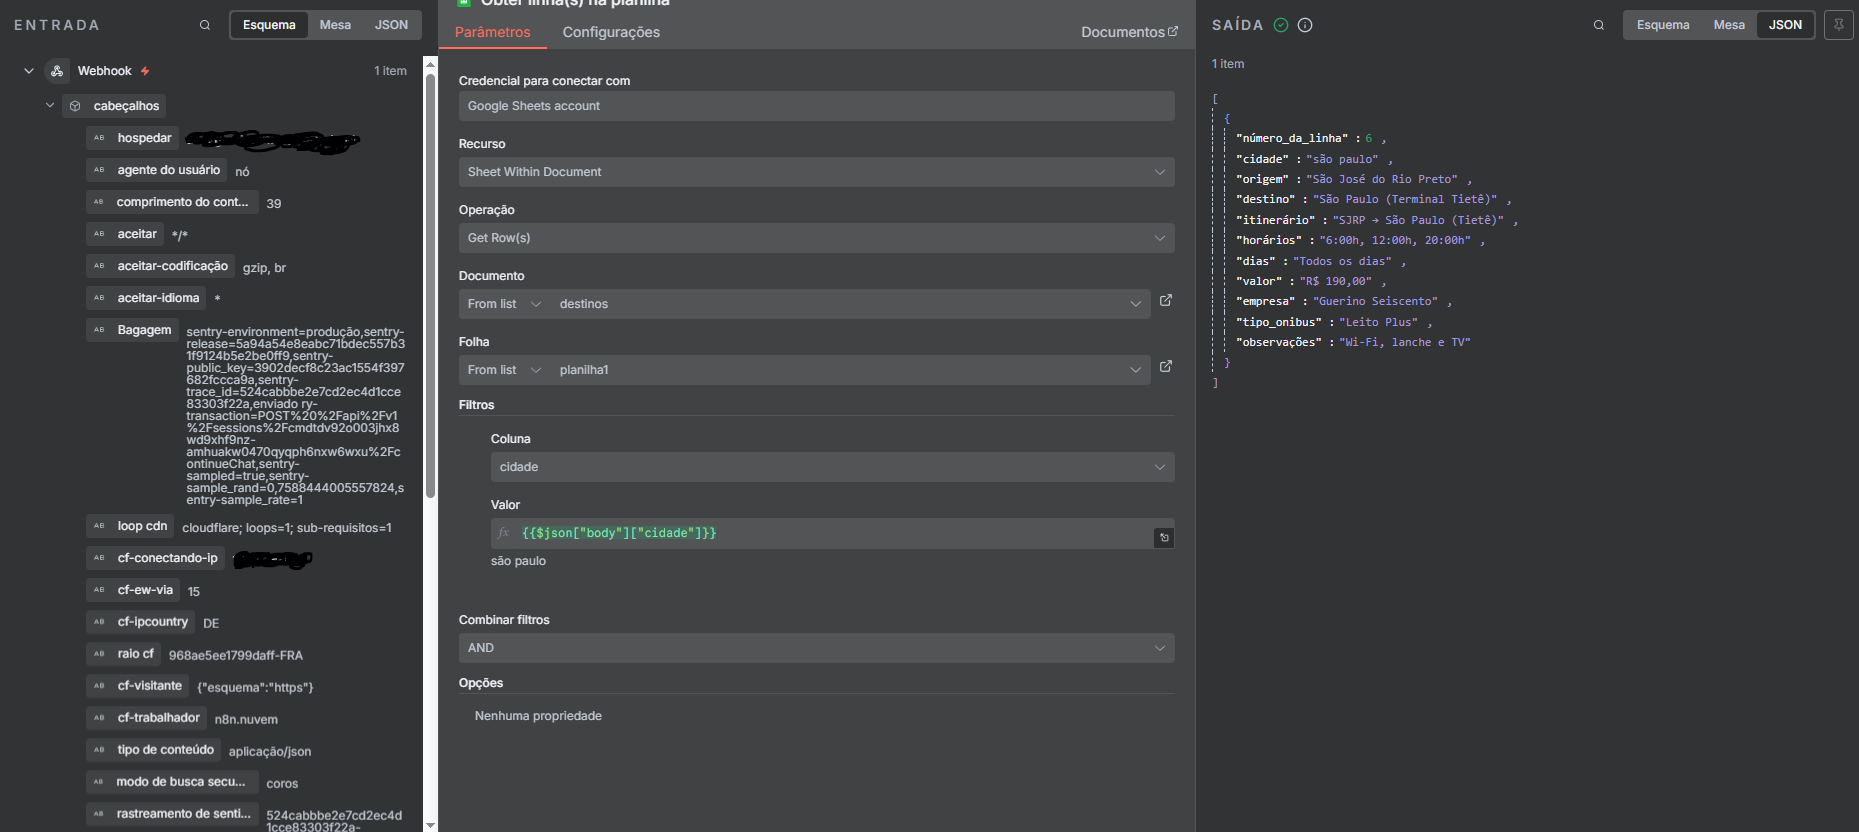Click the input panel vertical scrollbar
Image resolution: width=1859 pixels, height=832 pixels.
[x=431, y=285]
